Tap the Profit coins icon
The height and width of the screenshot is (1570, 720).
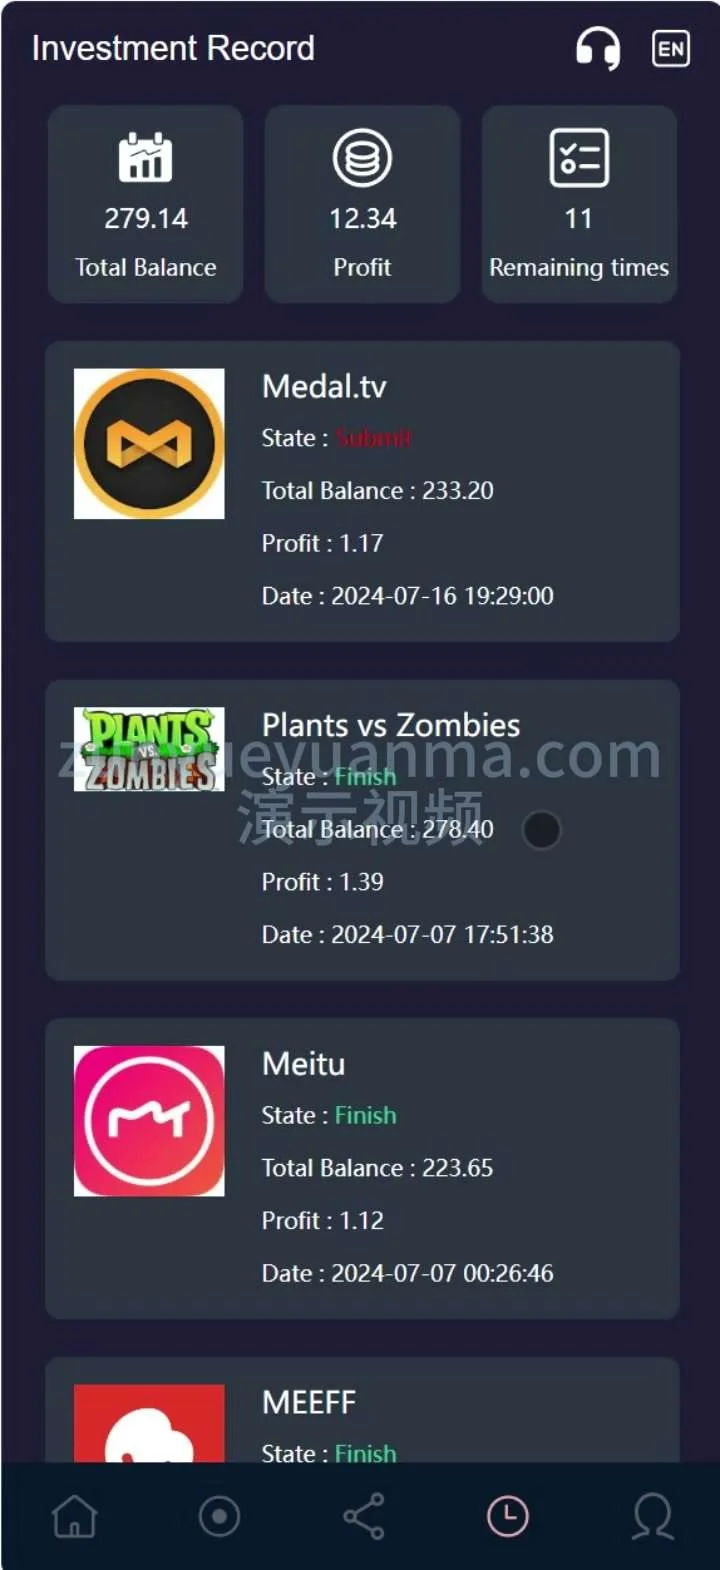(362, 158)
